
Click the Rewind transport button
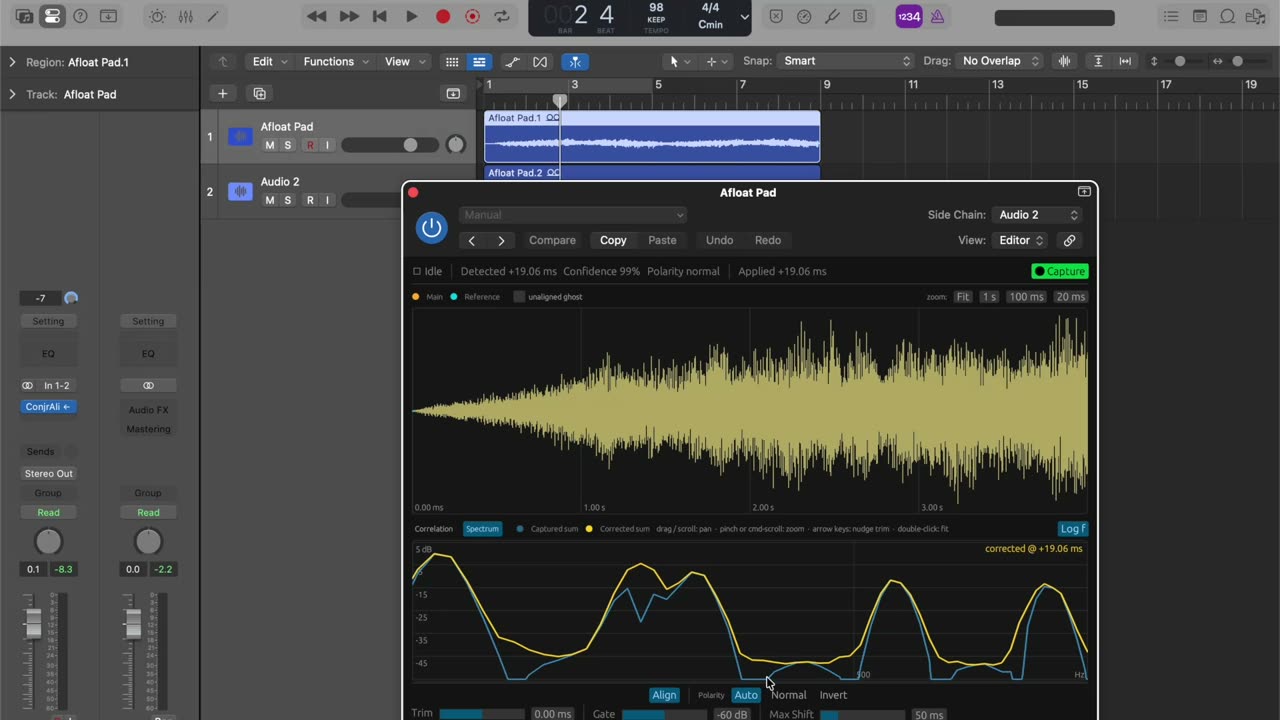317,16
